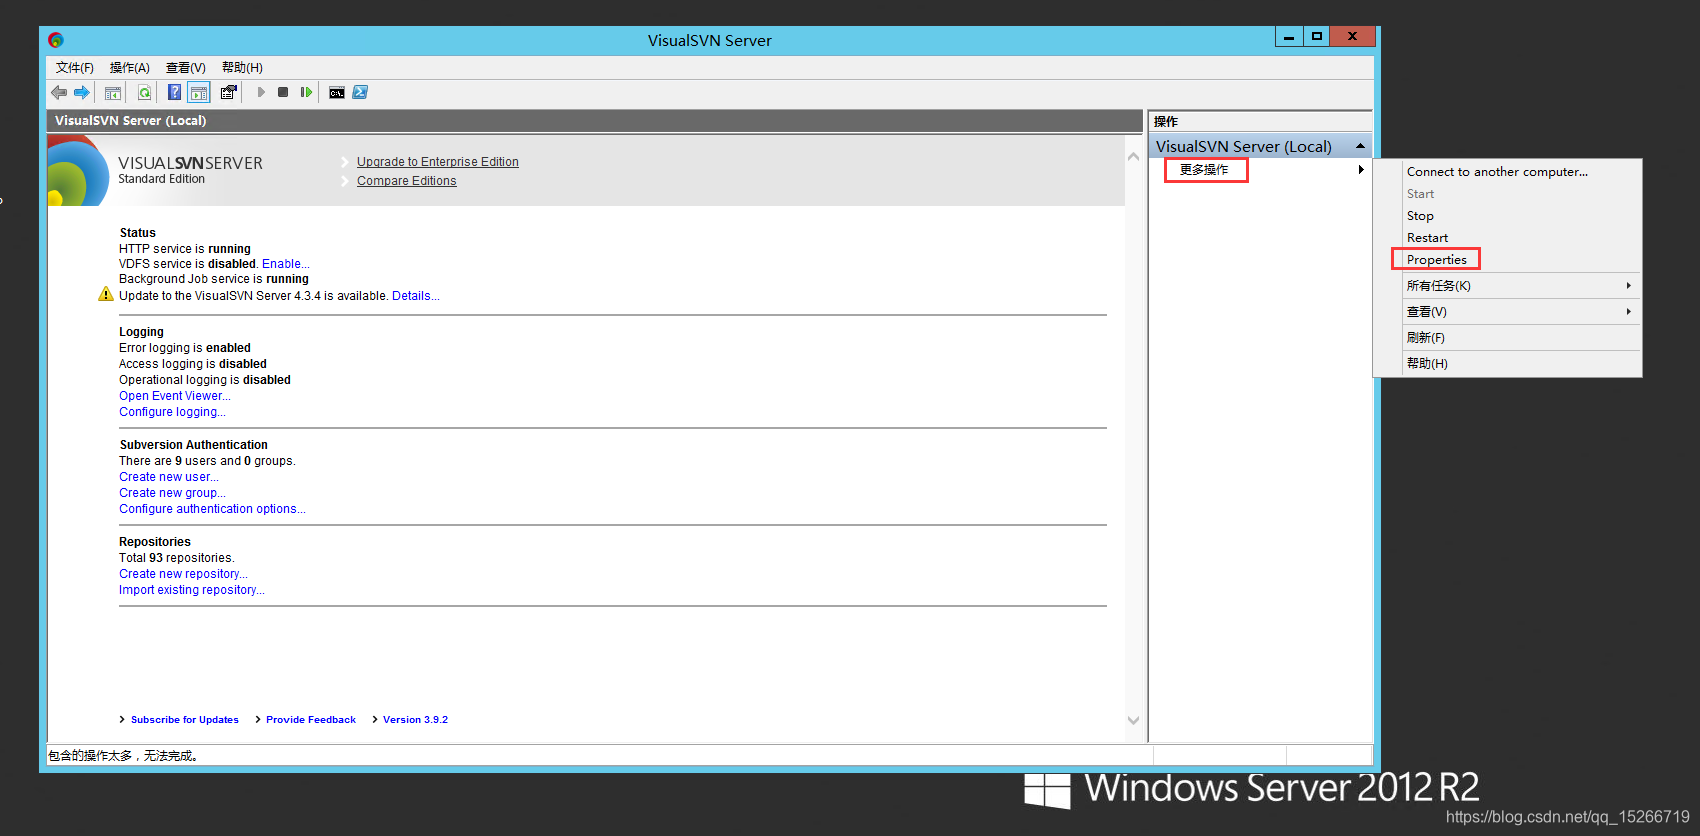Launch the PowerShell toolbar icon
1700x836 pixels.
click(360, 92)
